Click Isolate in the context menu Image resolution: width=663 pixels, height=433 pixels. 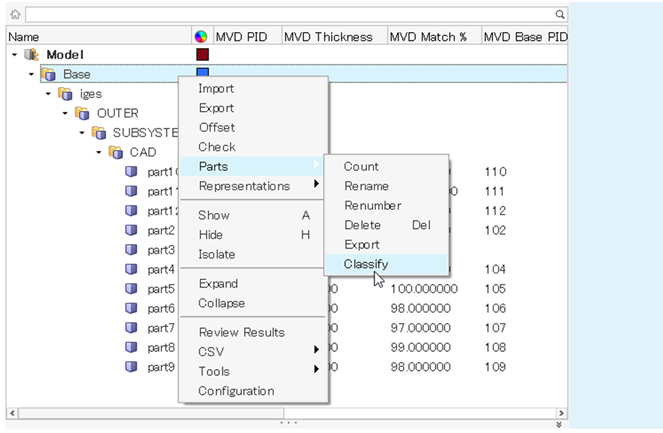[x=217, y=254]
